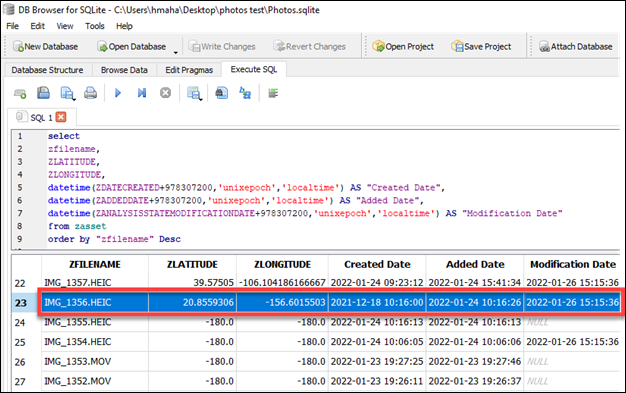Click the Save SQL file icon

point(44,93)
